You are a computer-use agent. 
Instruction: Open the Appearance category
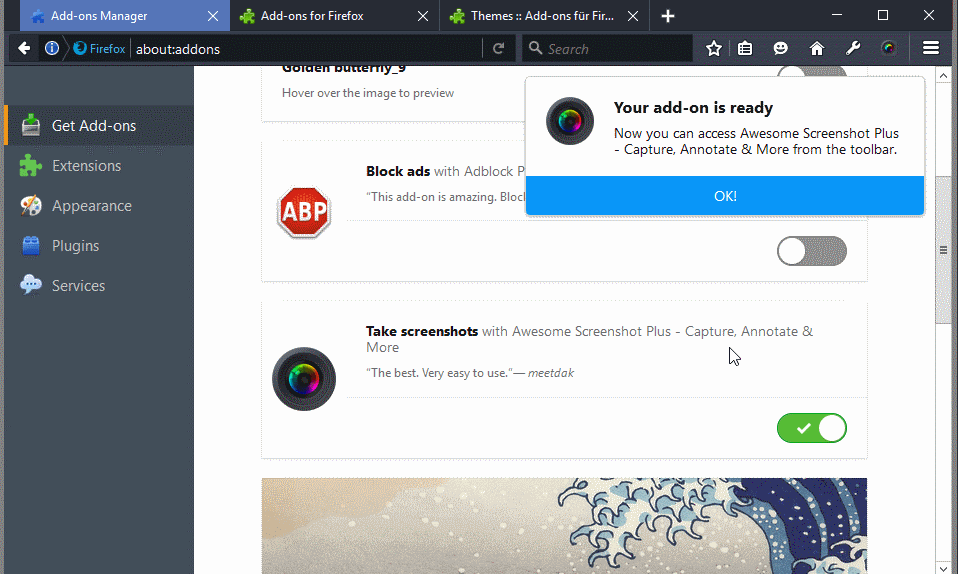pos(99,205)
